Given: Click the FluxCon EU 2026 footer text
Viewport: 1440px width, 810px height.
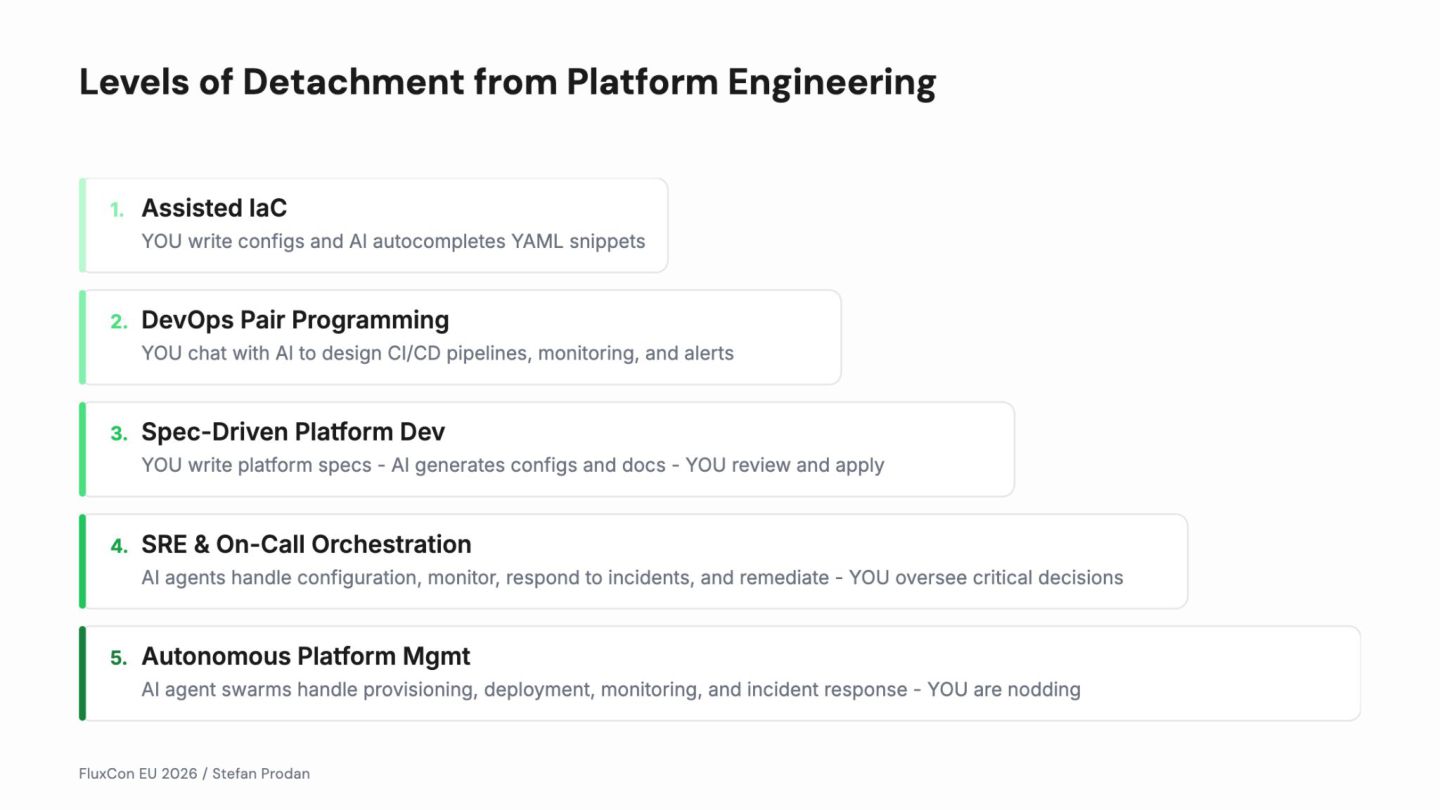Looking at the screenshot, I should (x=194, y=773).
